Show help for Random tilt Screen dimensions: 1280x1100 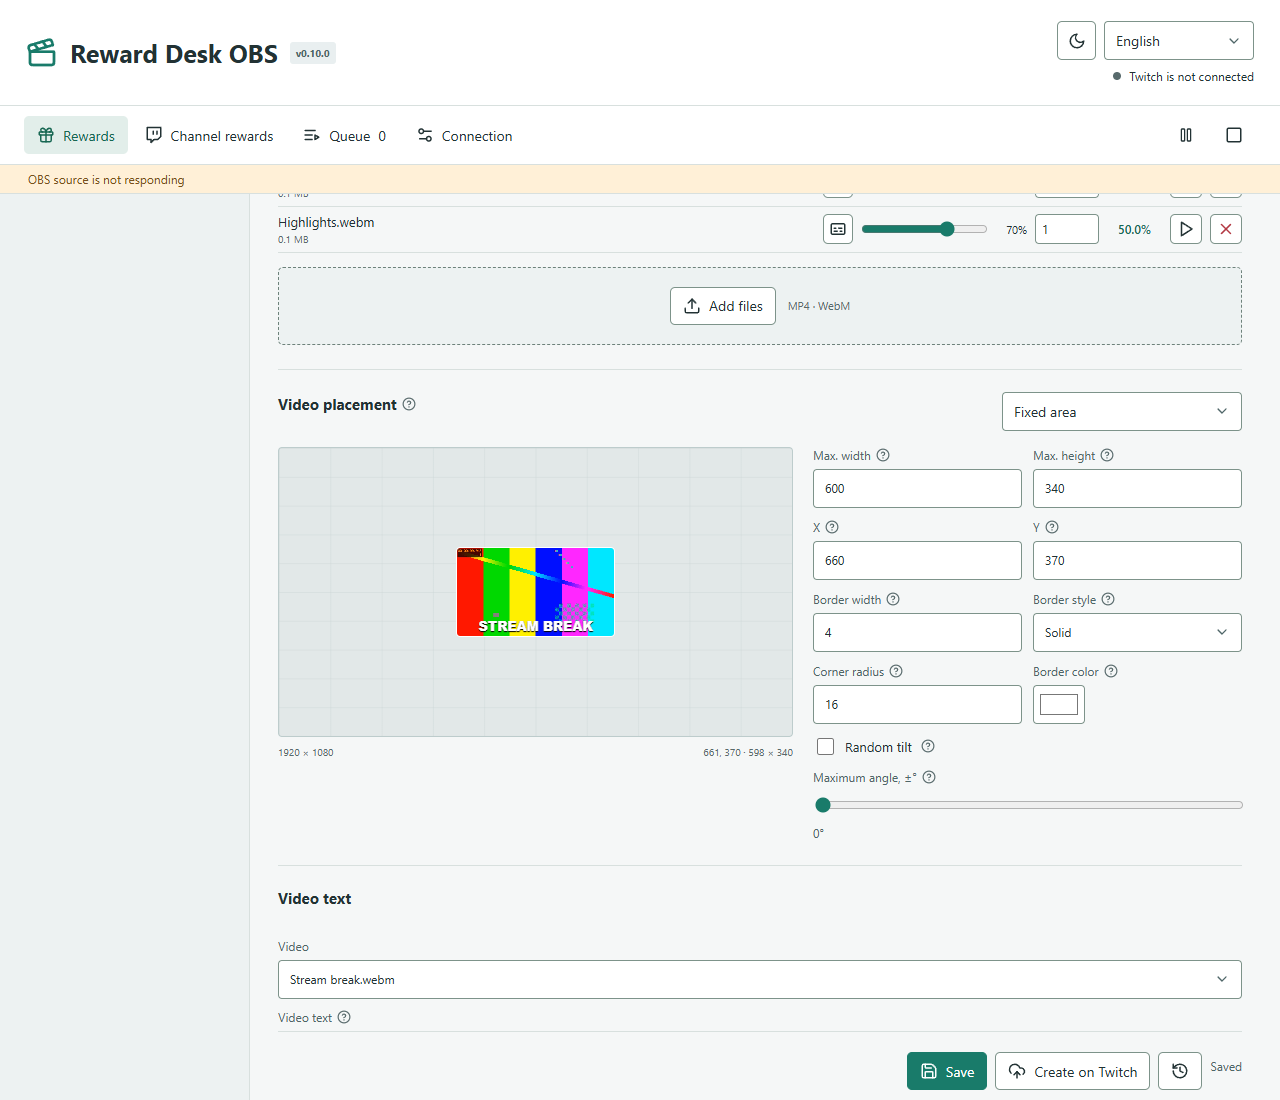point(928,746)
